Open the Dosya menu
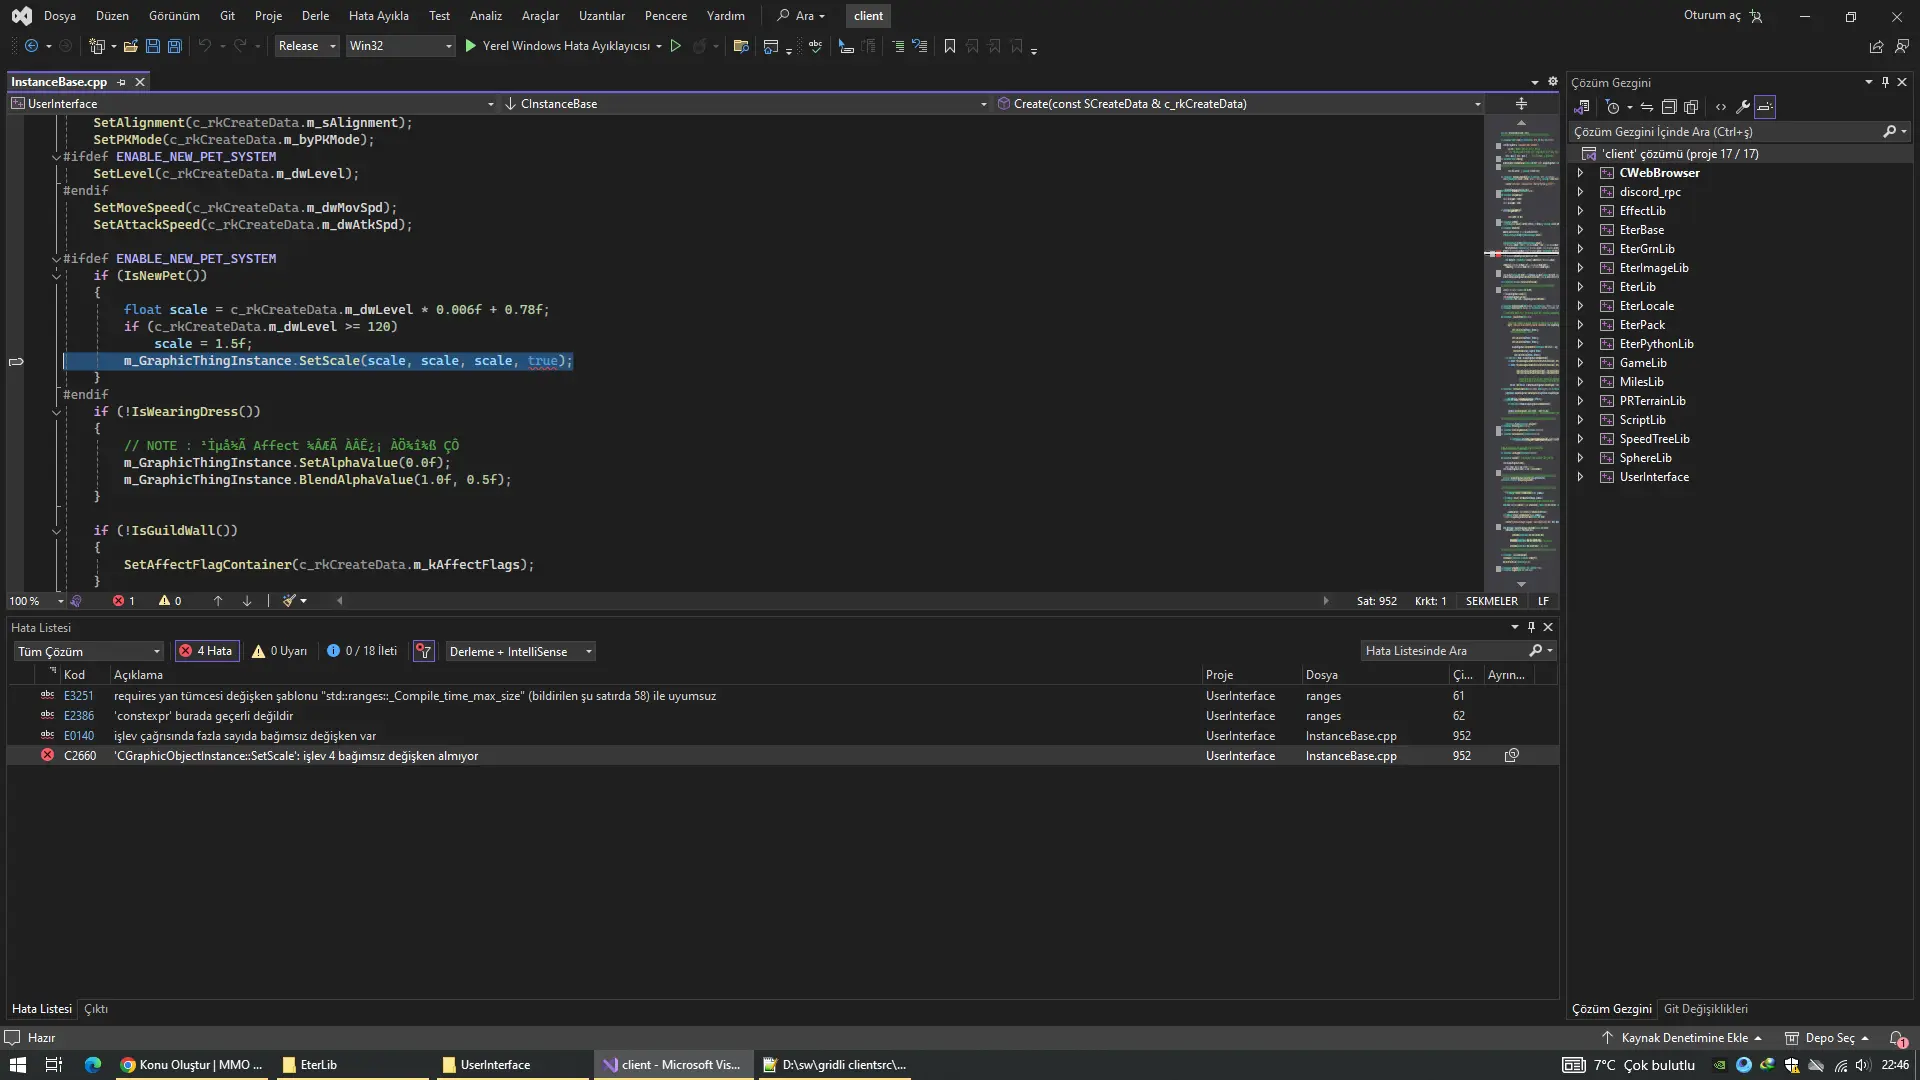The image size is (1920, 1080). 60,16
